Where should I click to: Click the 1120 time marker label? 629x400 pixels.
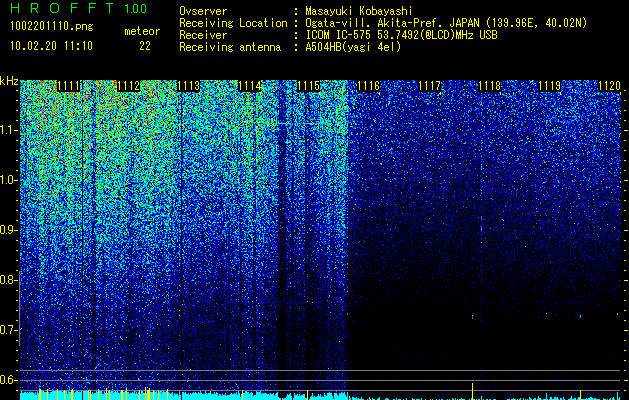click(609, 86)
